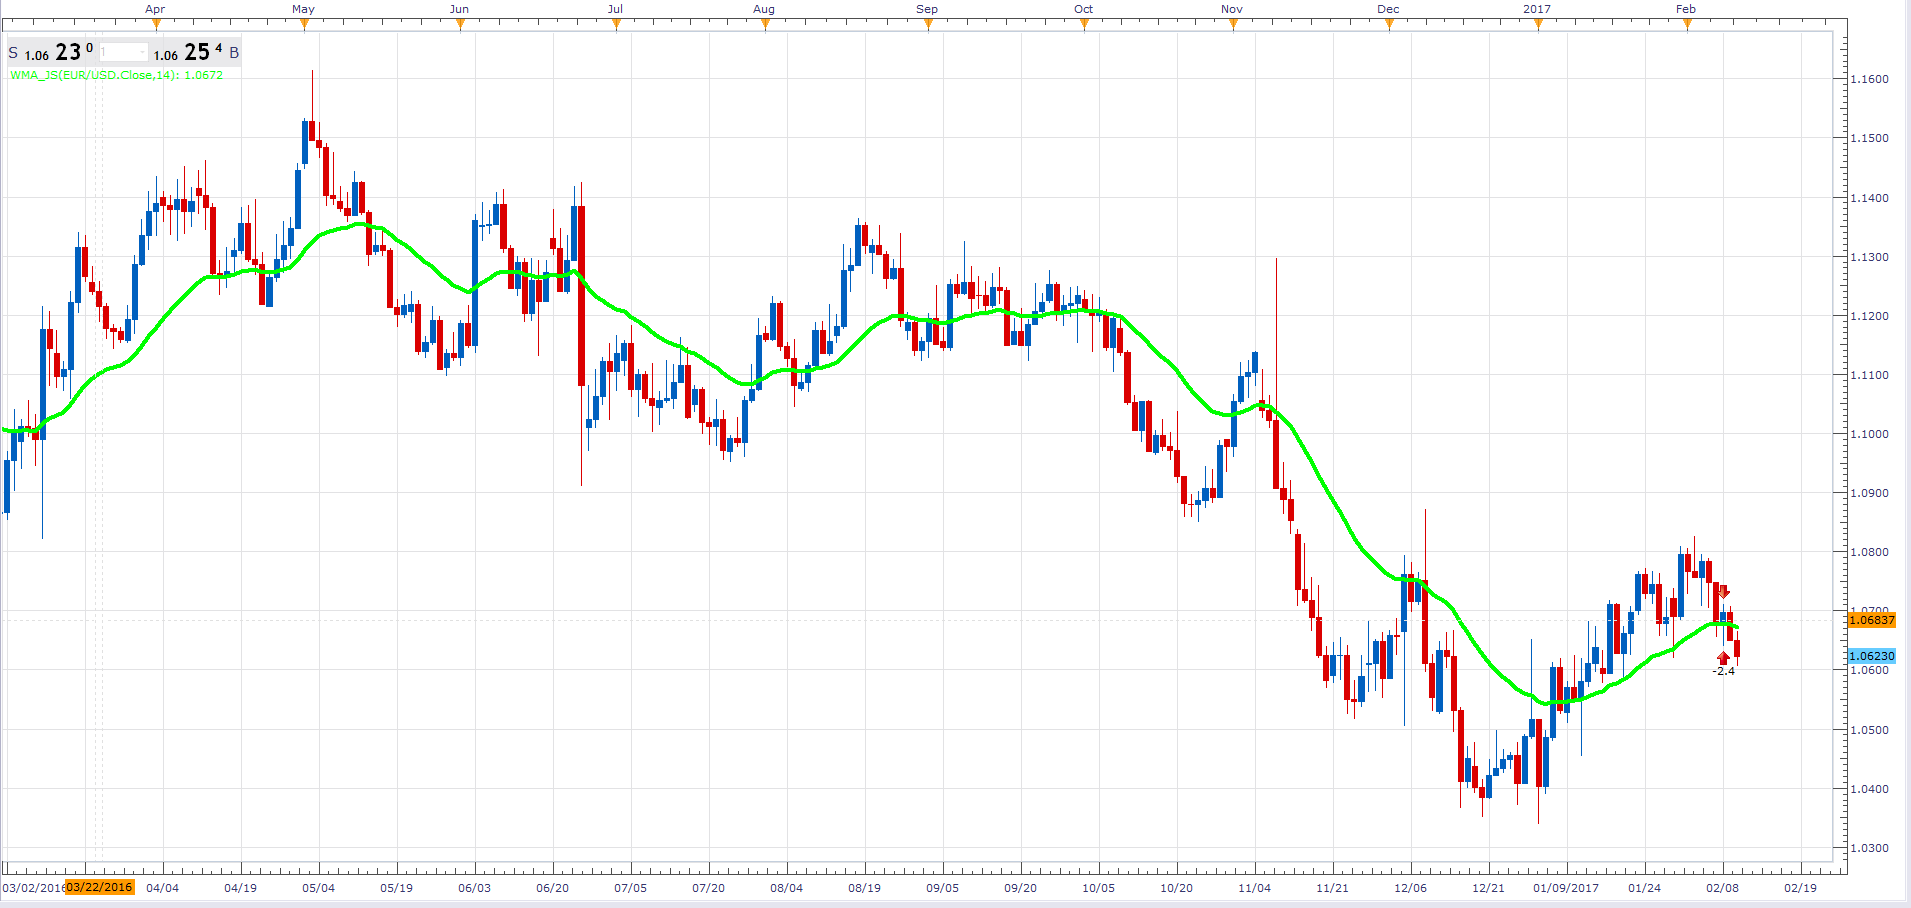This screenshot has height=908, width=1911.
Task: Click the blue 1.06230 current price label
Action: click(1872, 656)
